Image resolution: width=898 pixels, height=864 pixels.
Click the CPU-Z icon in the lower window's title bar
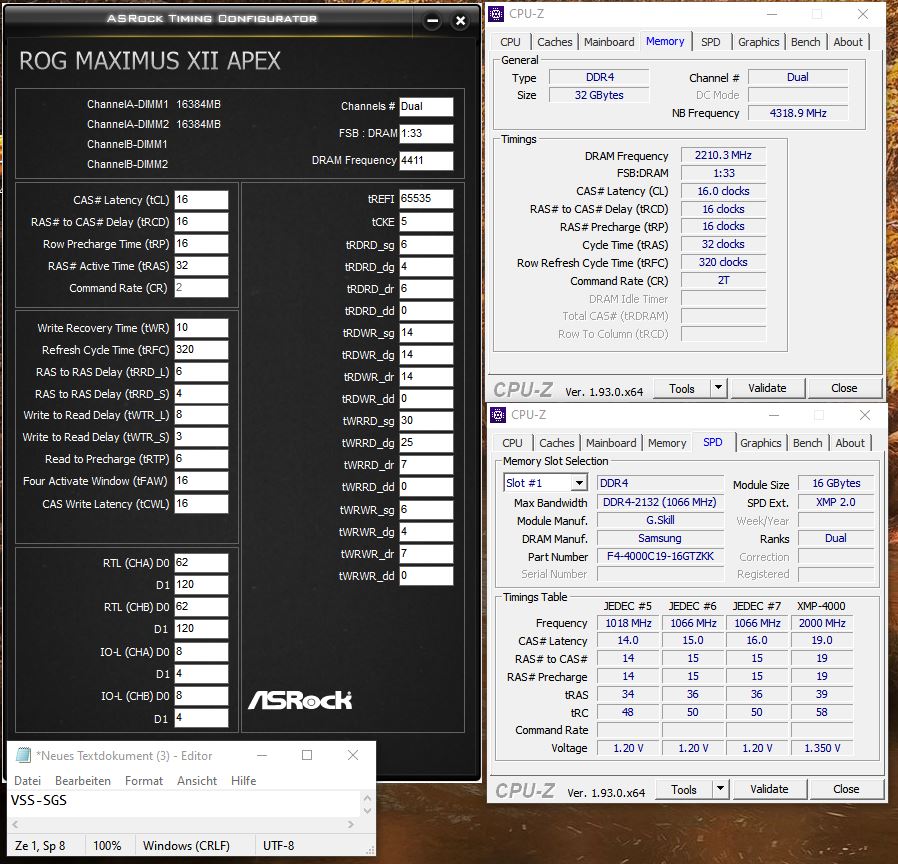[x=499, y=414]
